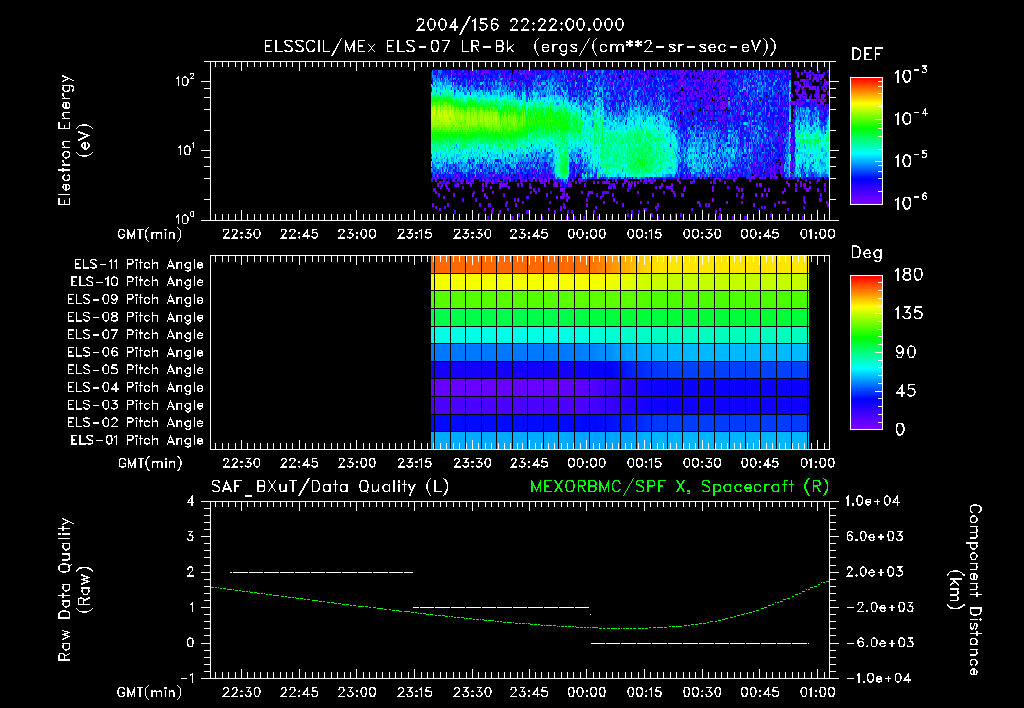The height and width of the screenshot is (708, 1024).
Task: Click the Raw Data Quality (Raw) axis label
Action: point(74,590)
